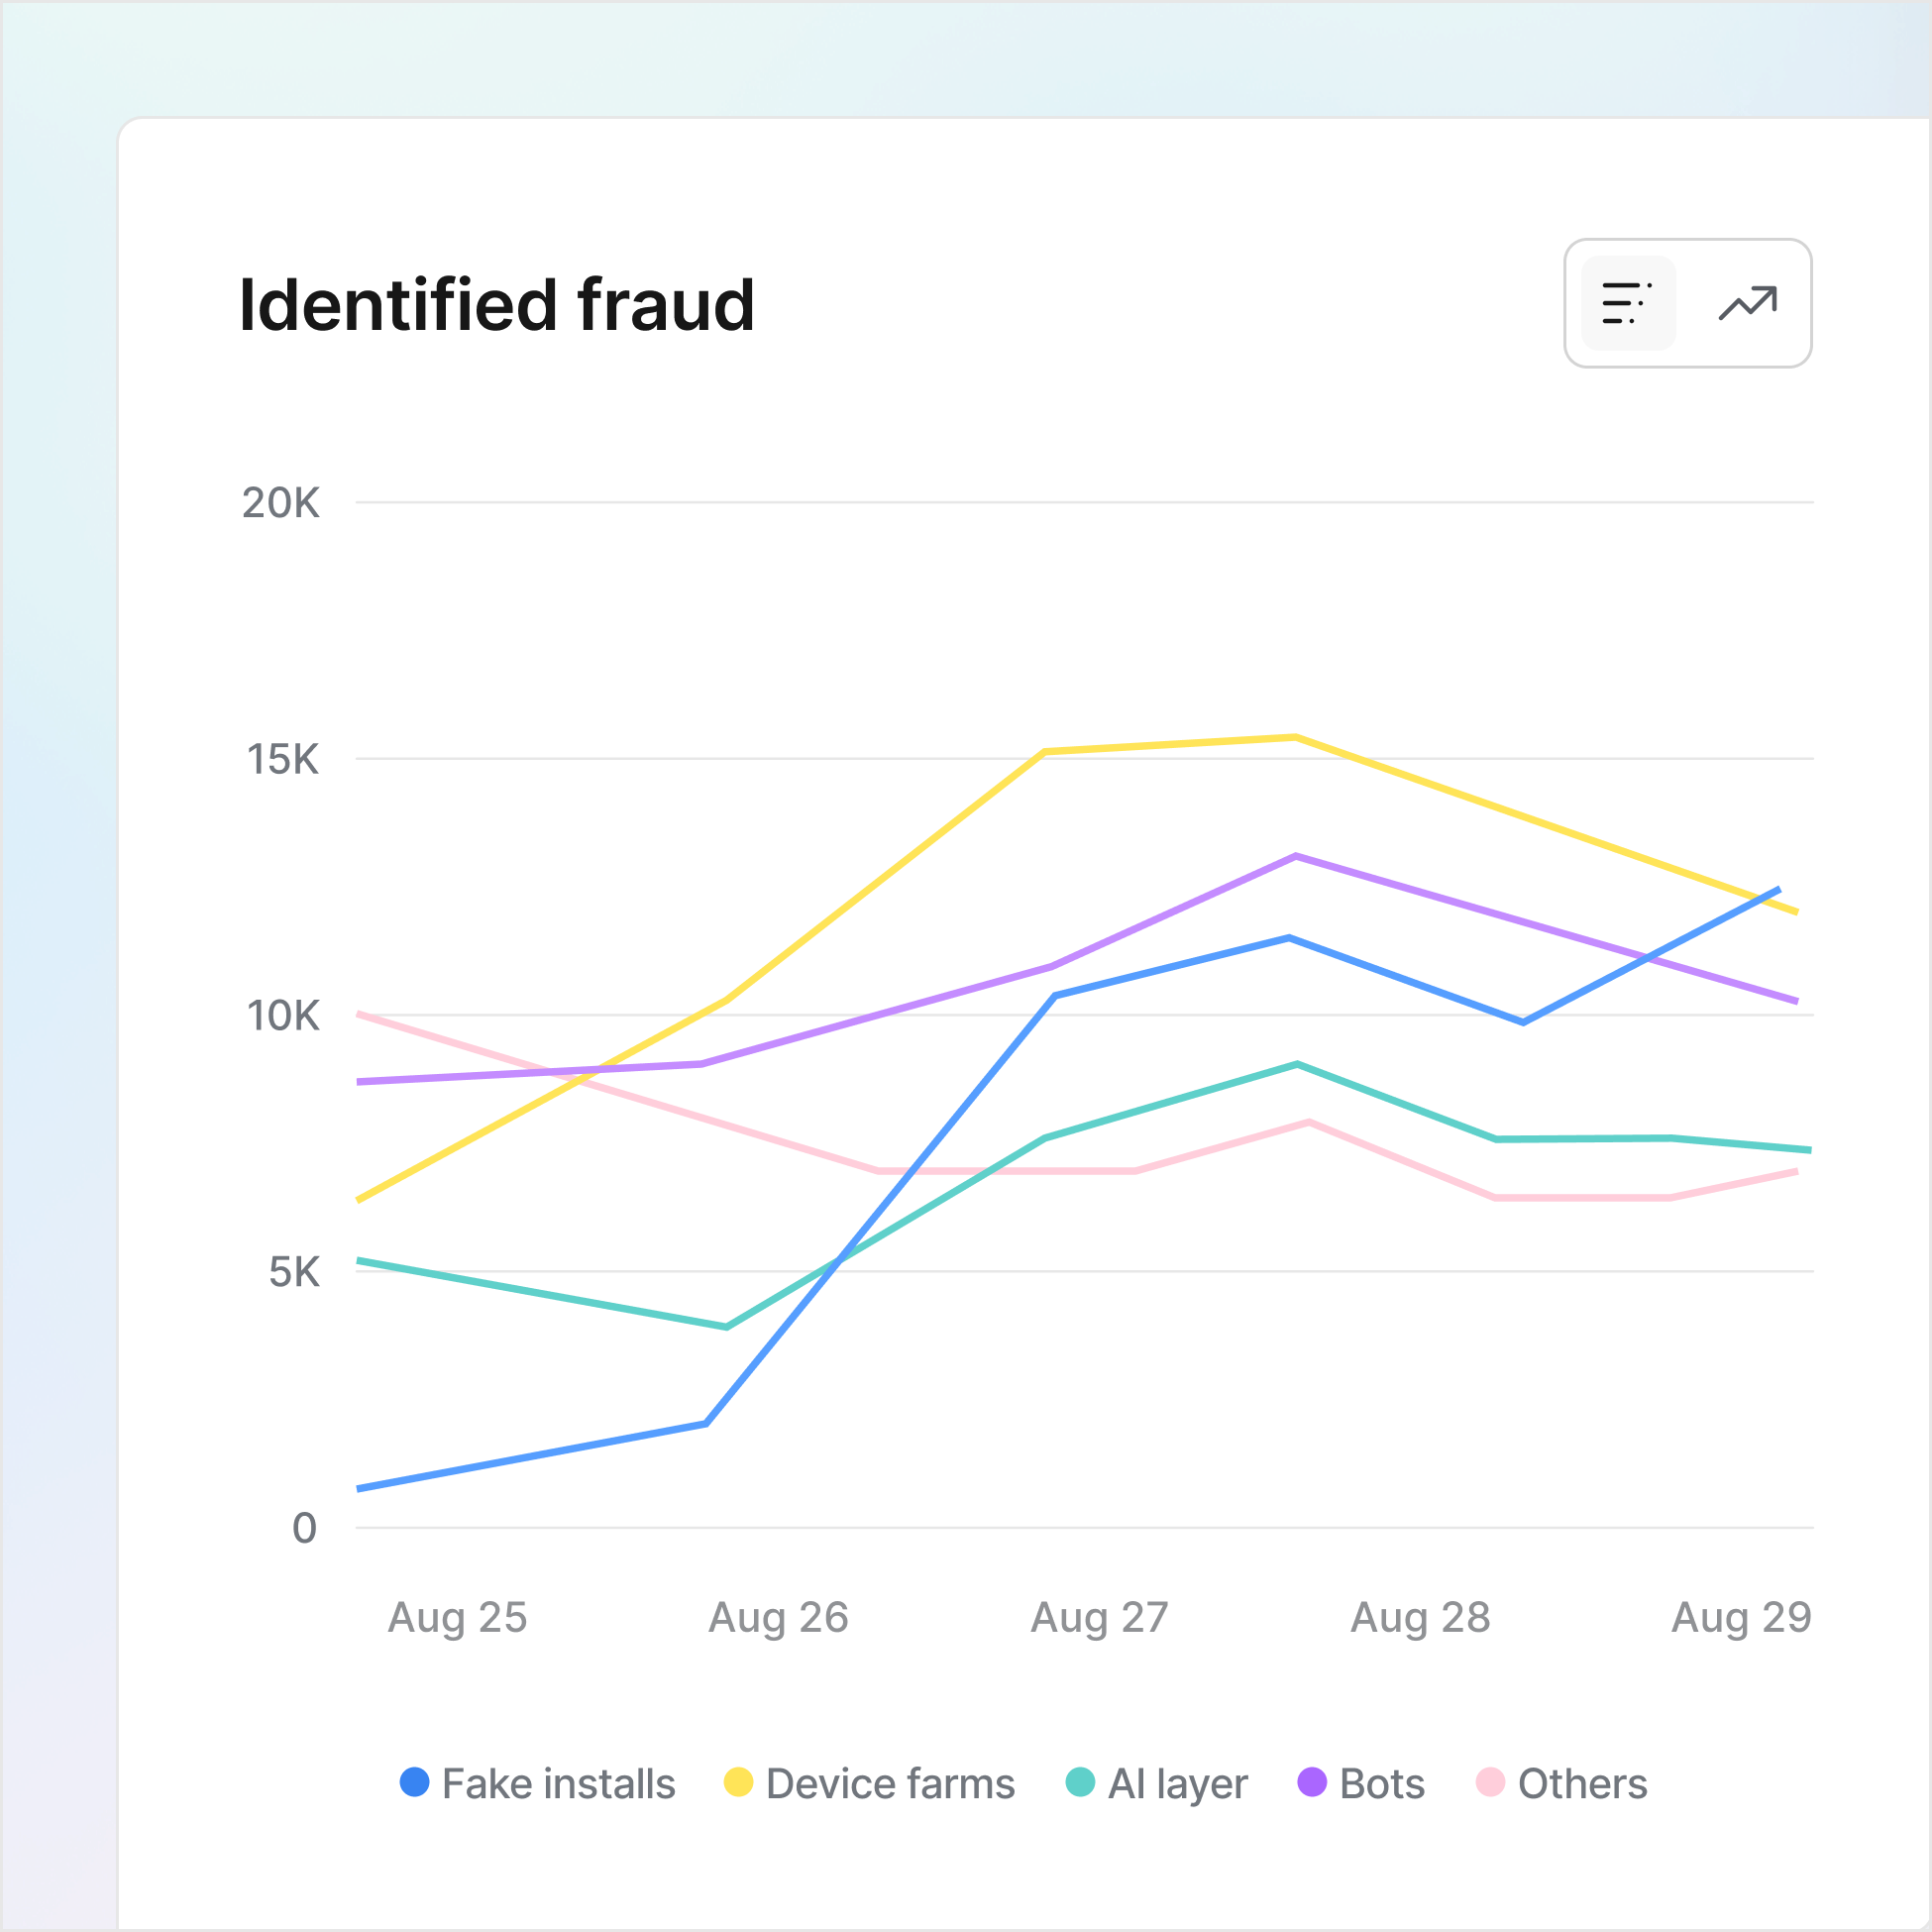
Task: Click the blue Fake installs legend dot
Action: pos(416,1784)
